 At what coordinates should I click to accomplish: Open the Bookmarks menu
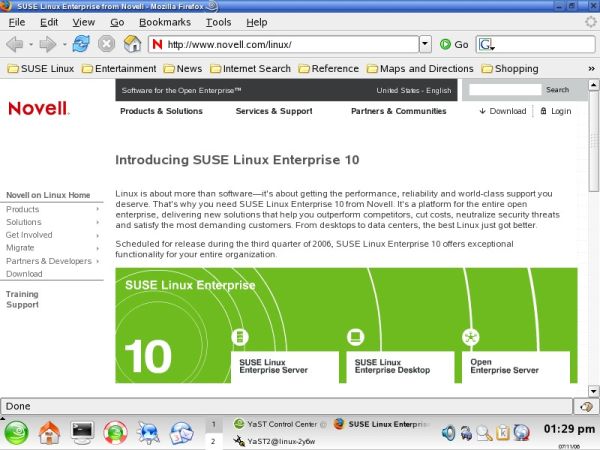[x=165, y=22]
